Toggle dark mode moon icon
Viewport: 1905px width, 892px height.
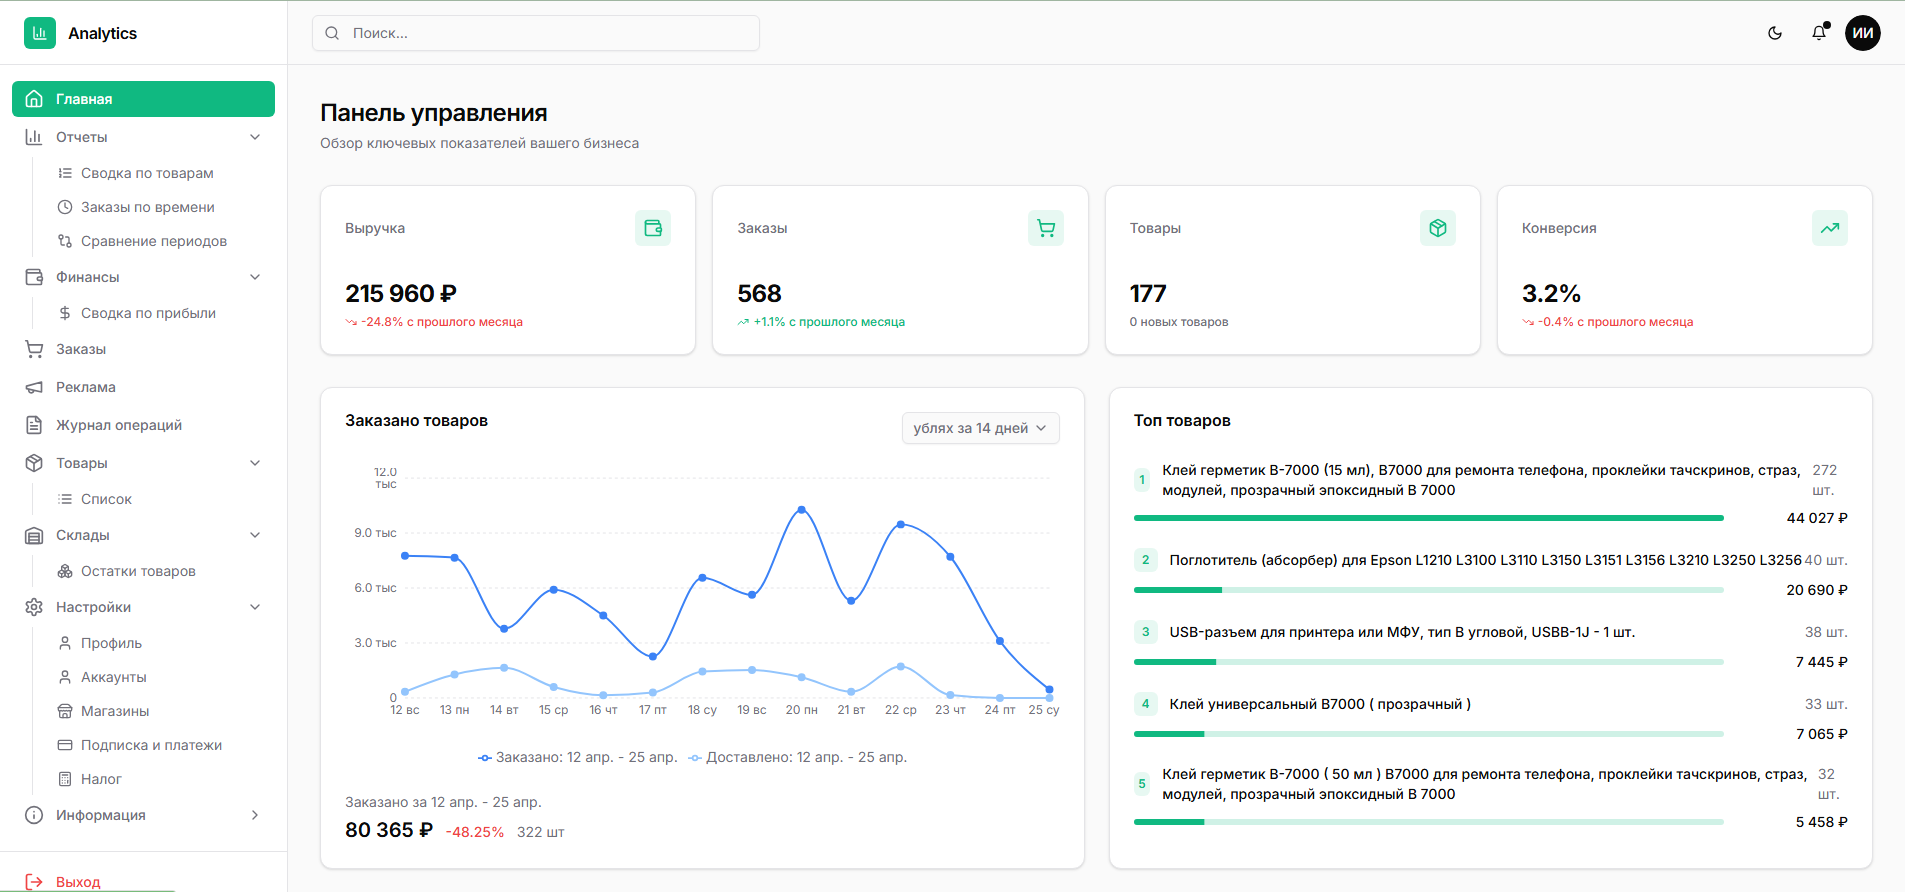click(x=1775, y=33)
